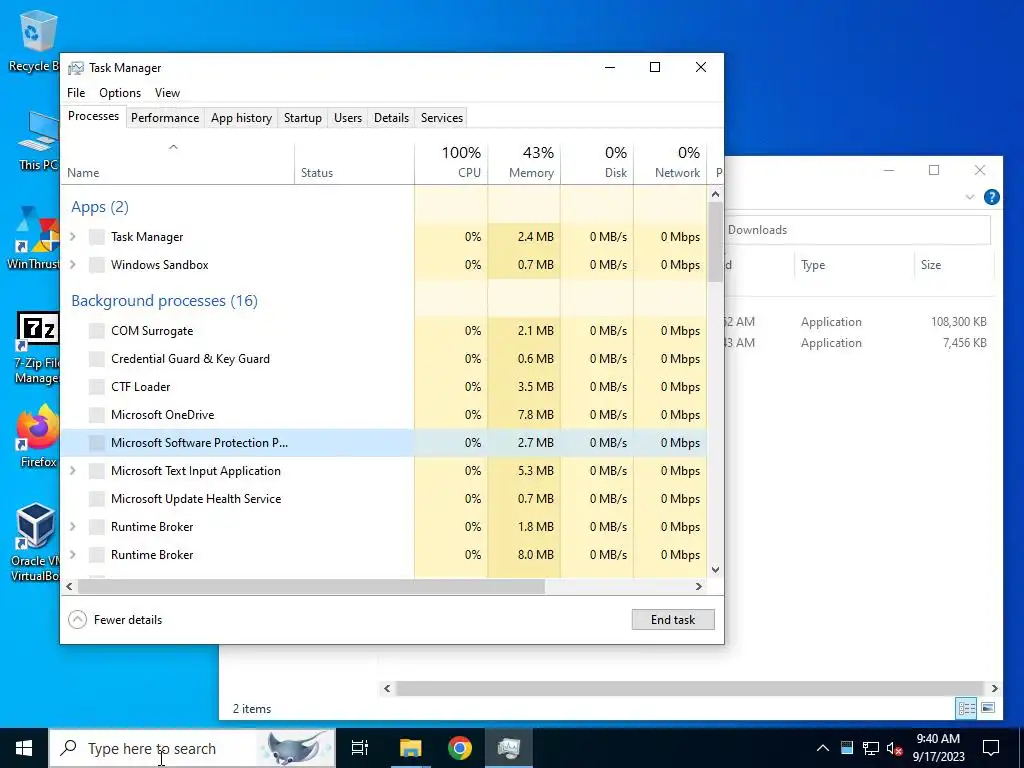The height and width of the screenshot is (768, 1024).
Task: Open the Recycle Bin desktop icon
Action: (34, 40)
